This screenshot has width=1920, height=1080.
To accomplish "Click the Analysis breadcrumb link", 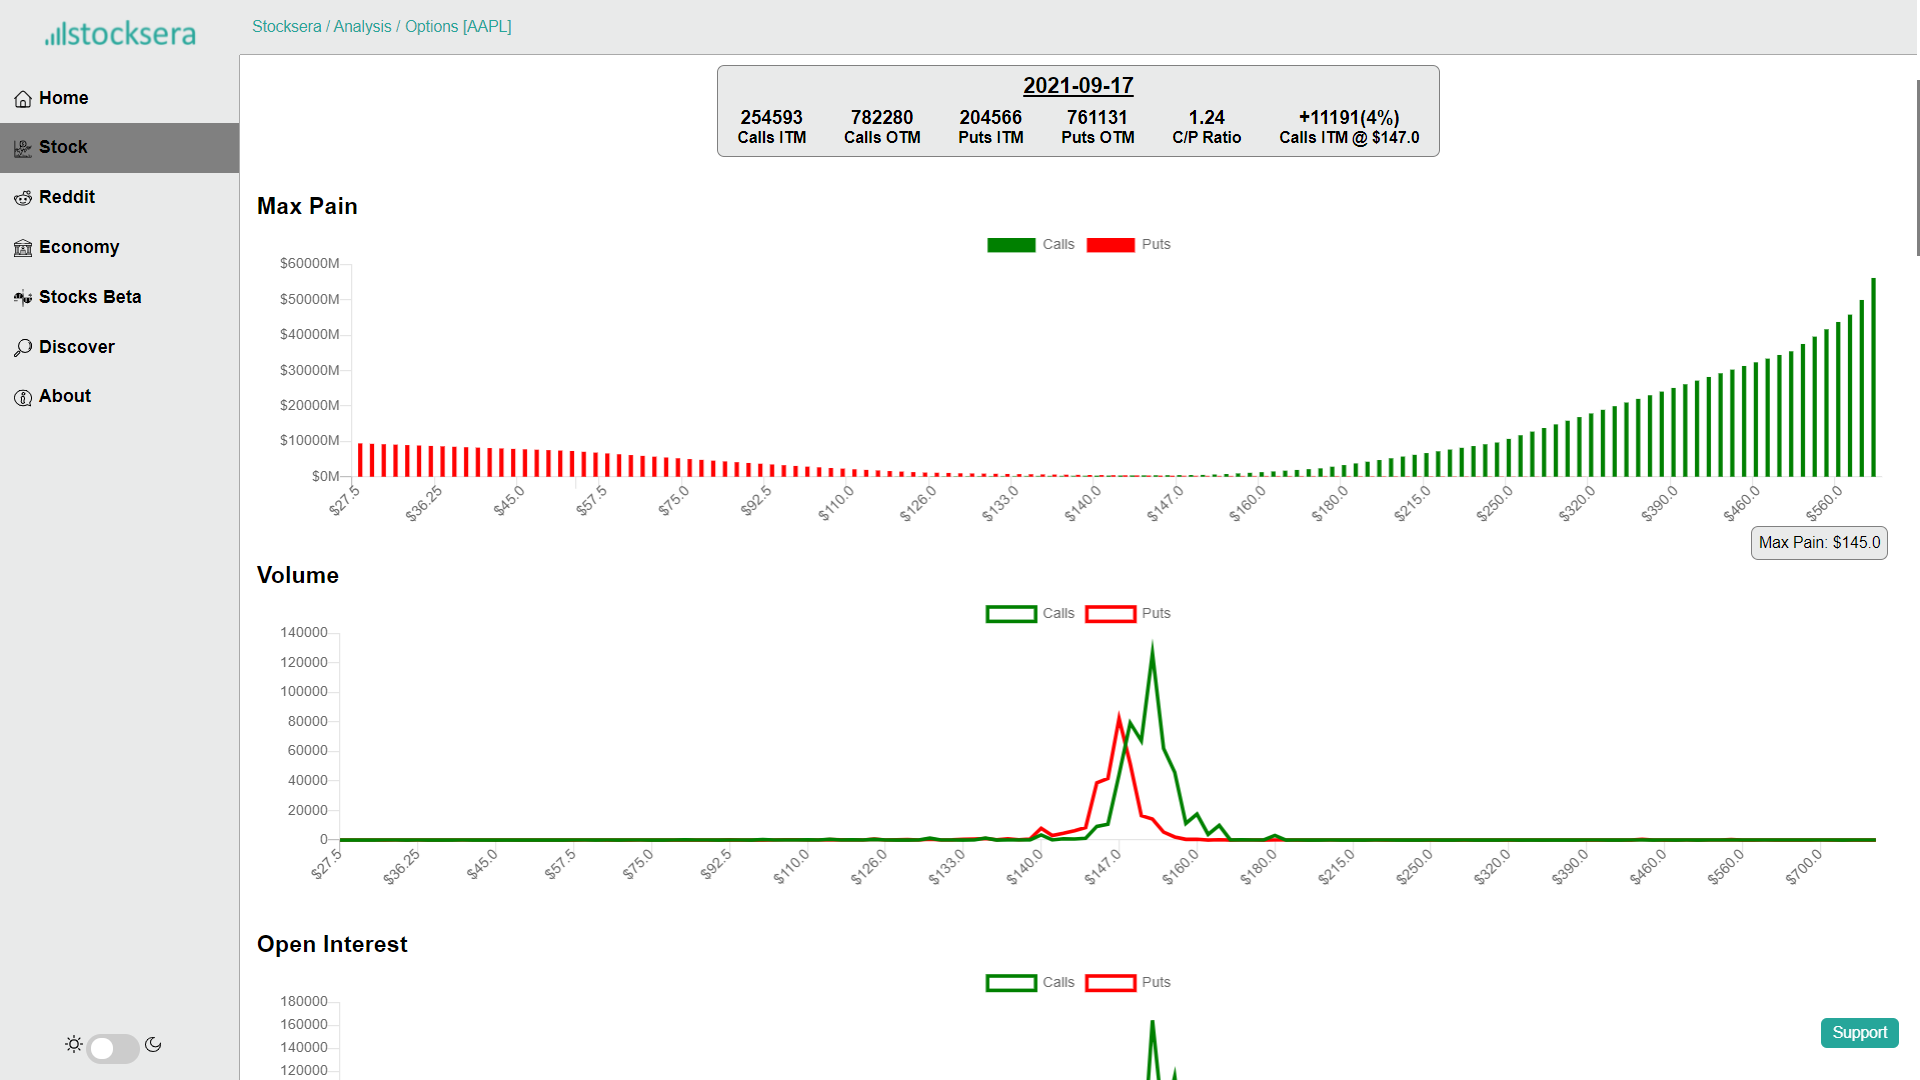I will (362, 27).
